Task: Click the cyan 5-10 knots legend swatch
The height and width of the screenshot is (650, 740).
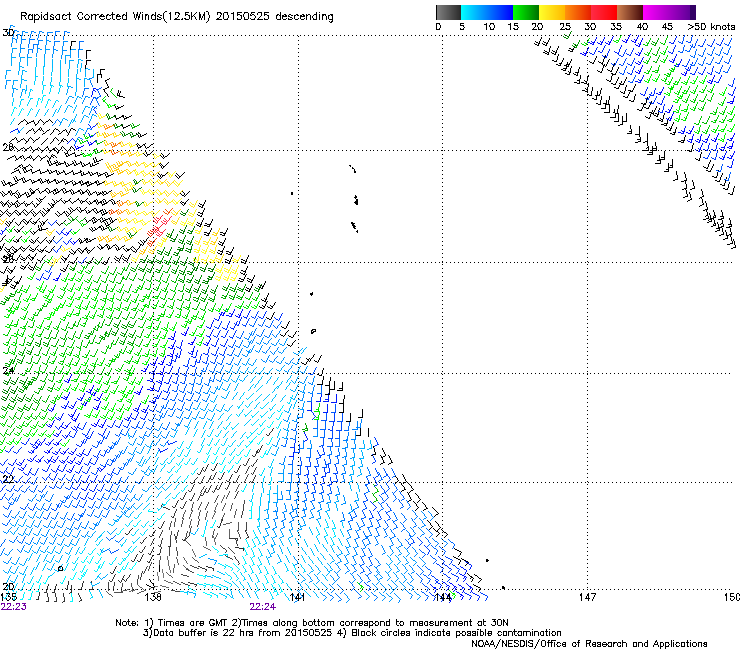Action: click(x=474, y=12)
